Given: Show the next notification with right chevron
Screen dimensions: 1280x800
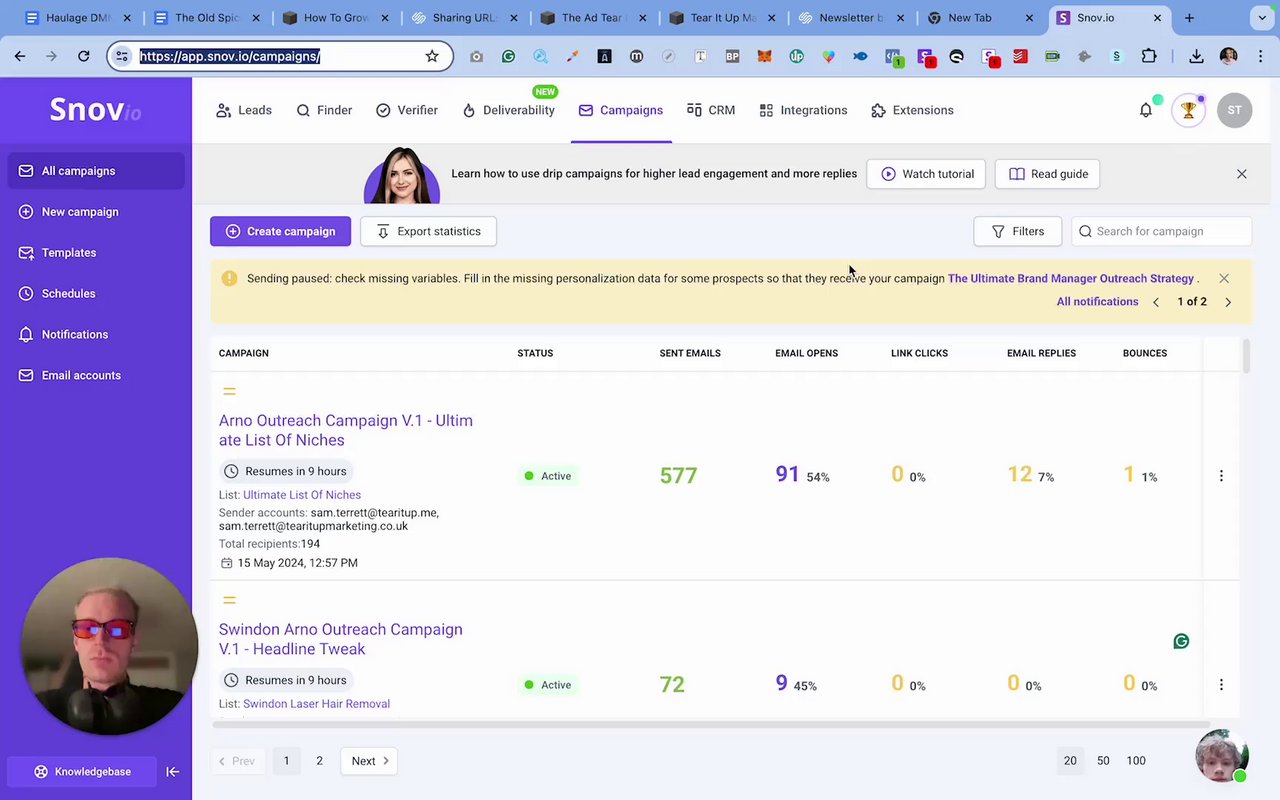Looking at the screenshot, I should [x=1228, y=302].
